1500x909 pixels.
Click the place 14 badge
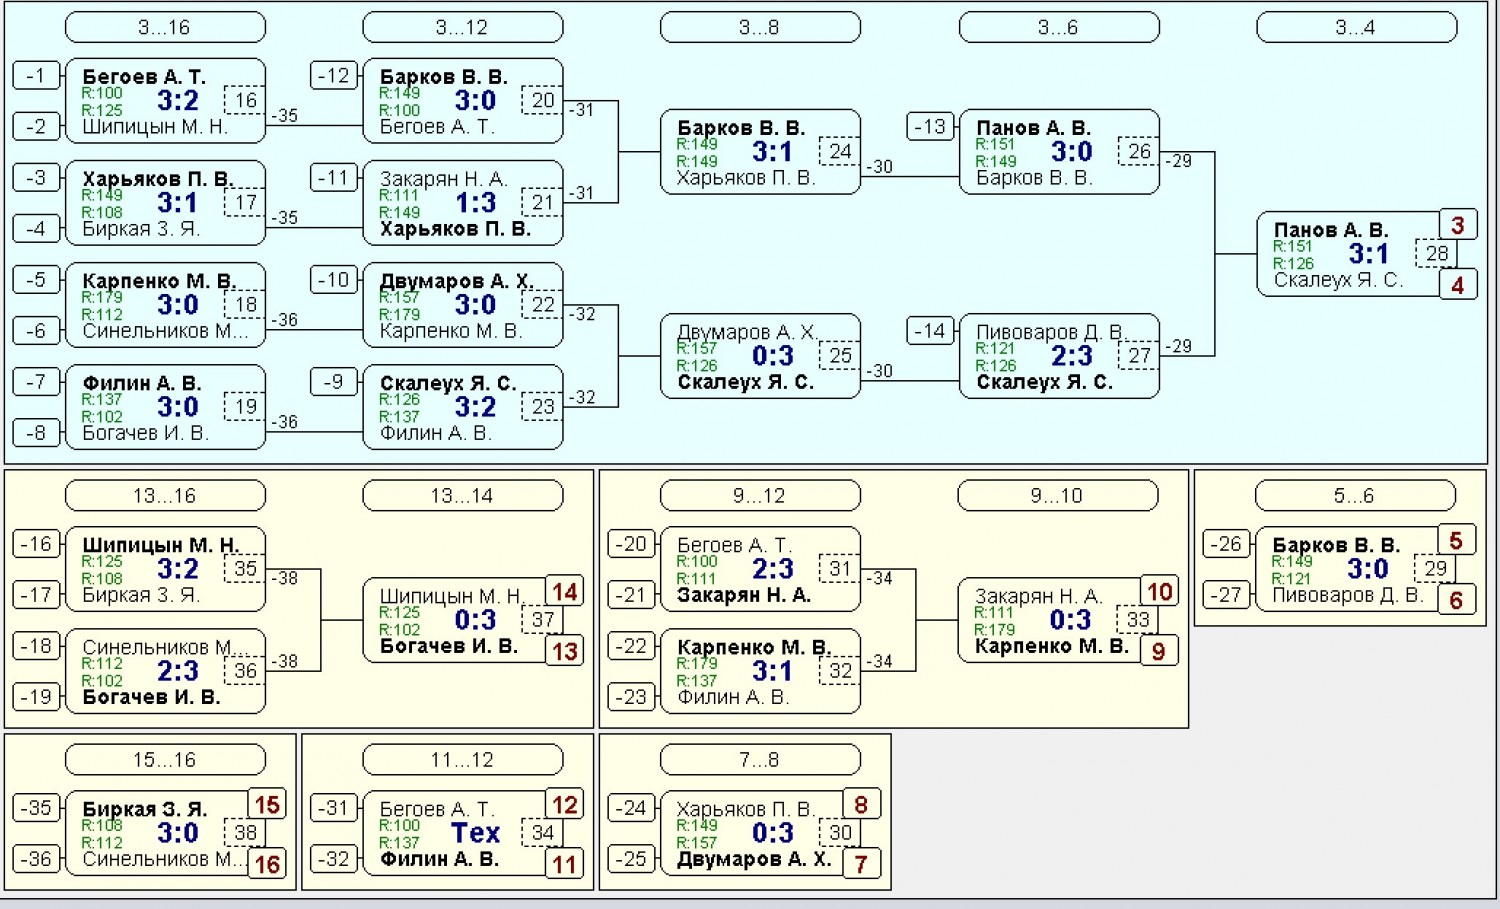[565, 591]
